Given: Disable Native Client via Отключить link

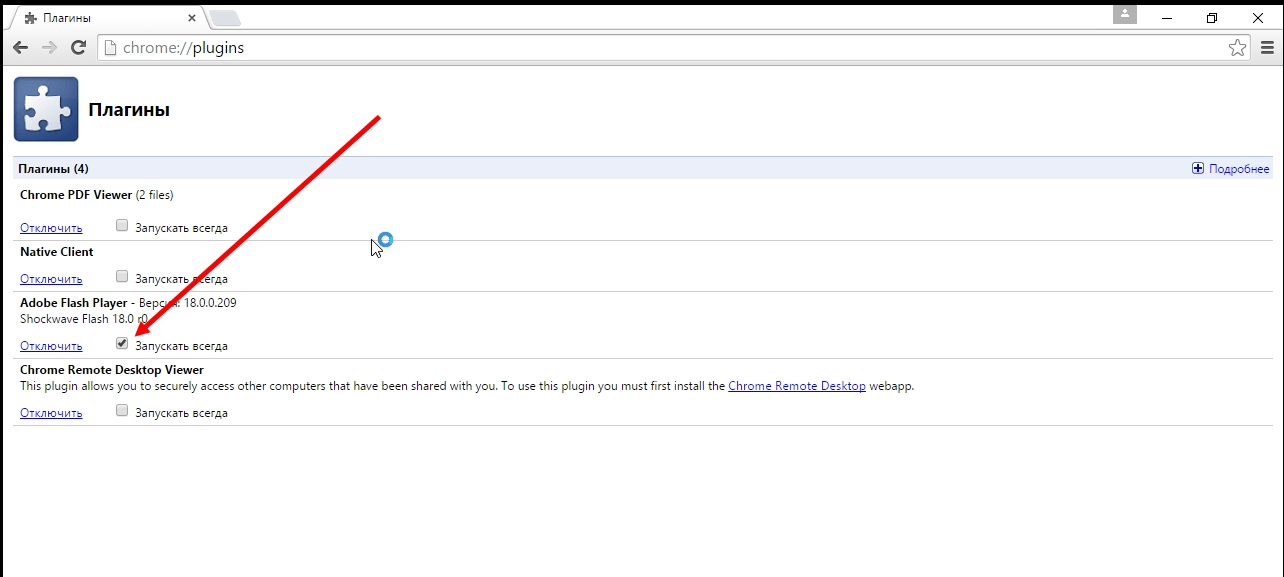Looking at the screenshot, I should point(51,279).
